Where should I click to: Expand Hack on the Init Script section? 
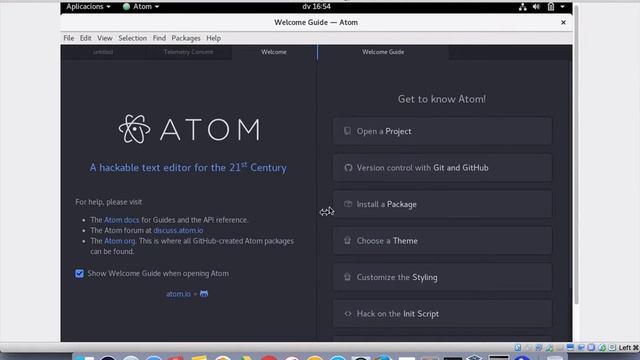[442, 313]
